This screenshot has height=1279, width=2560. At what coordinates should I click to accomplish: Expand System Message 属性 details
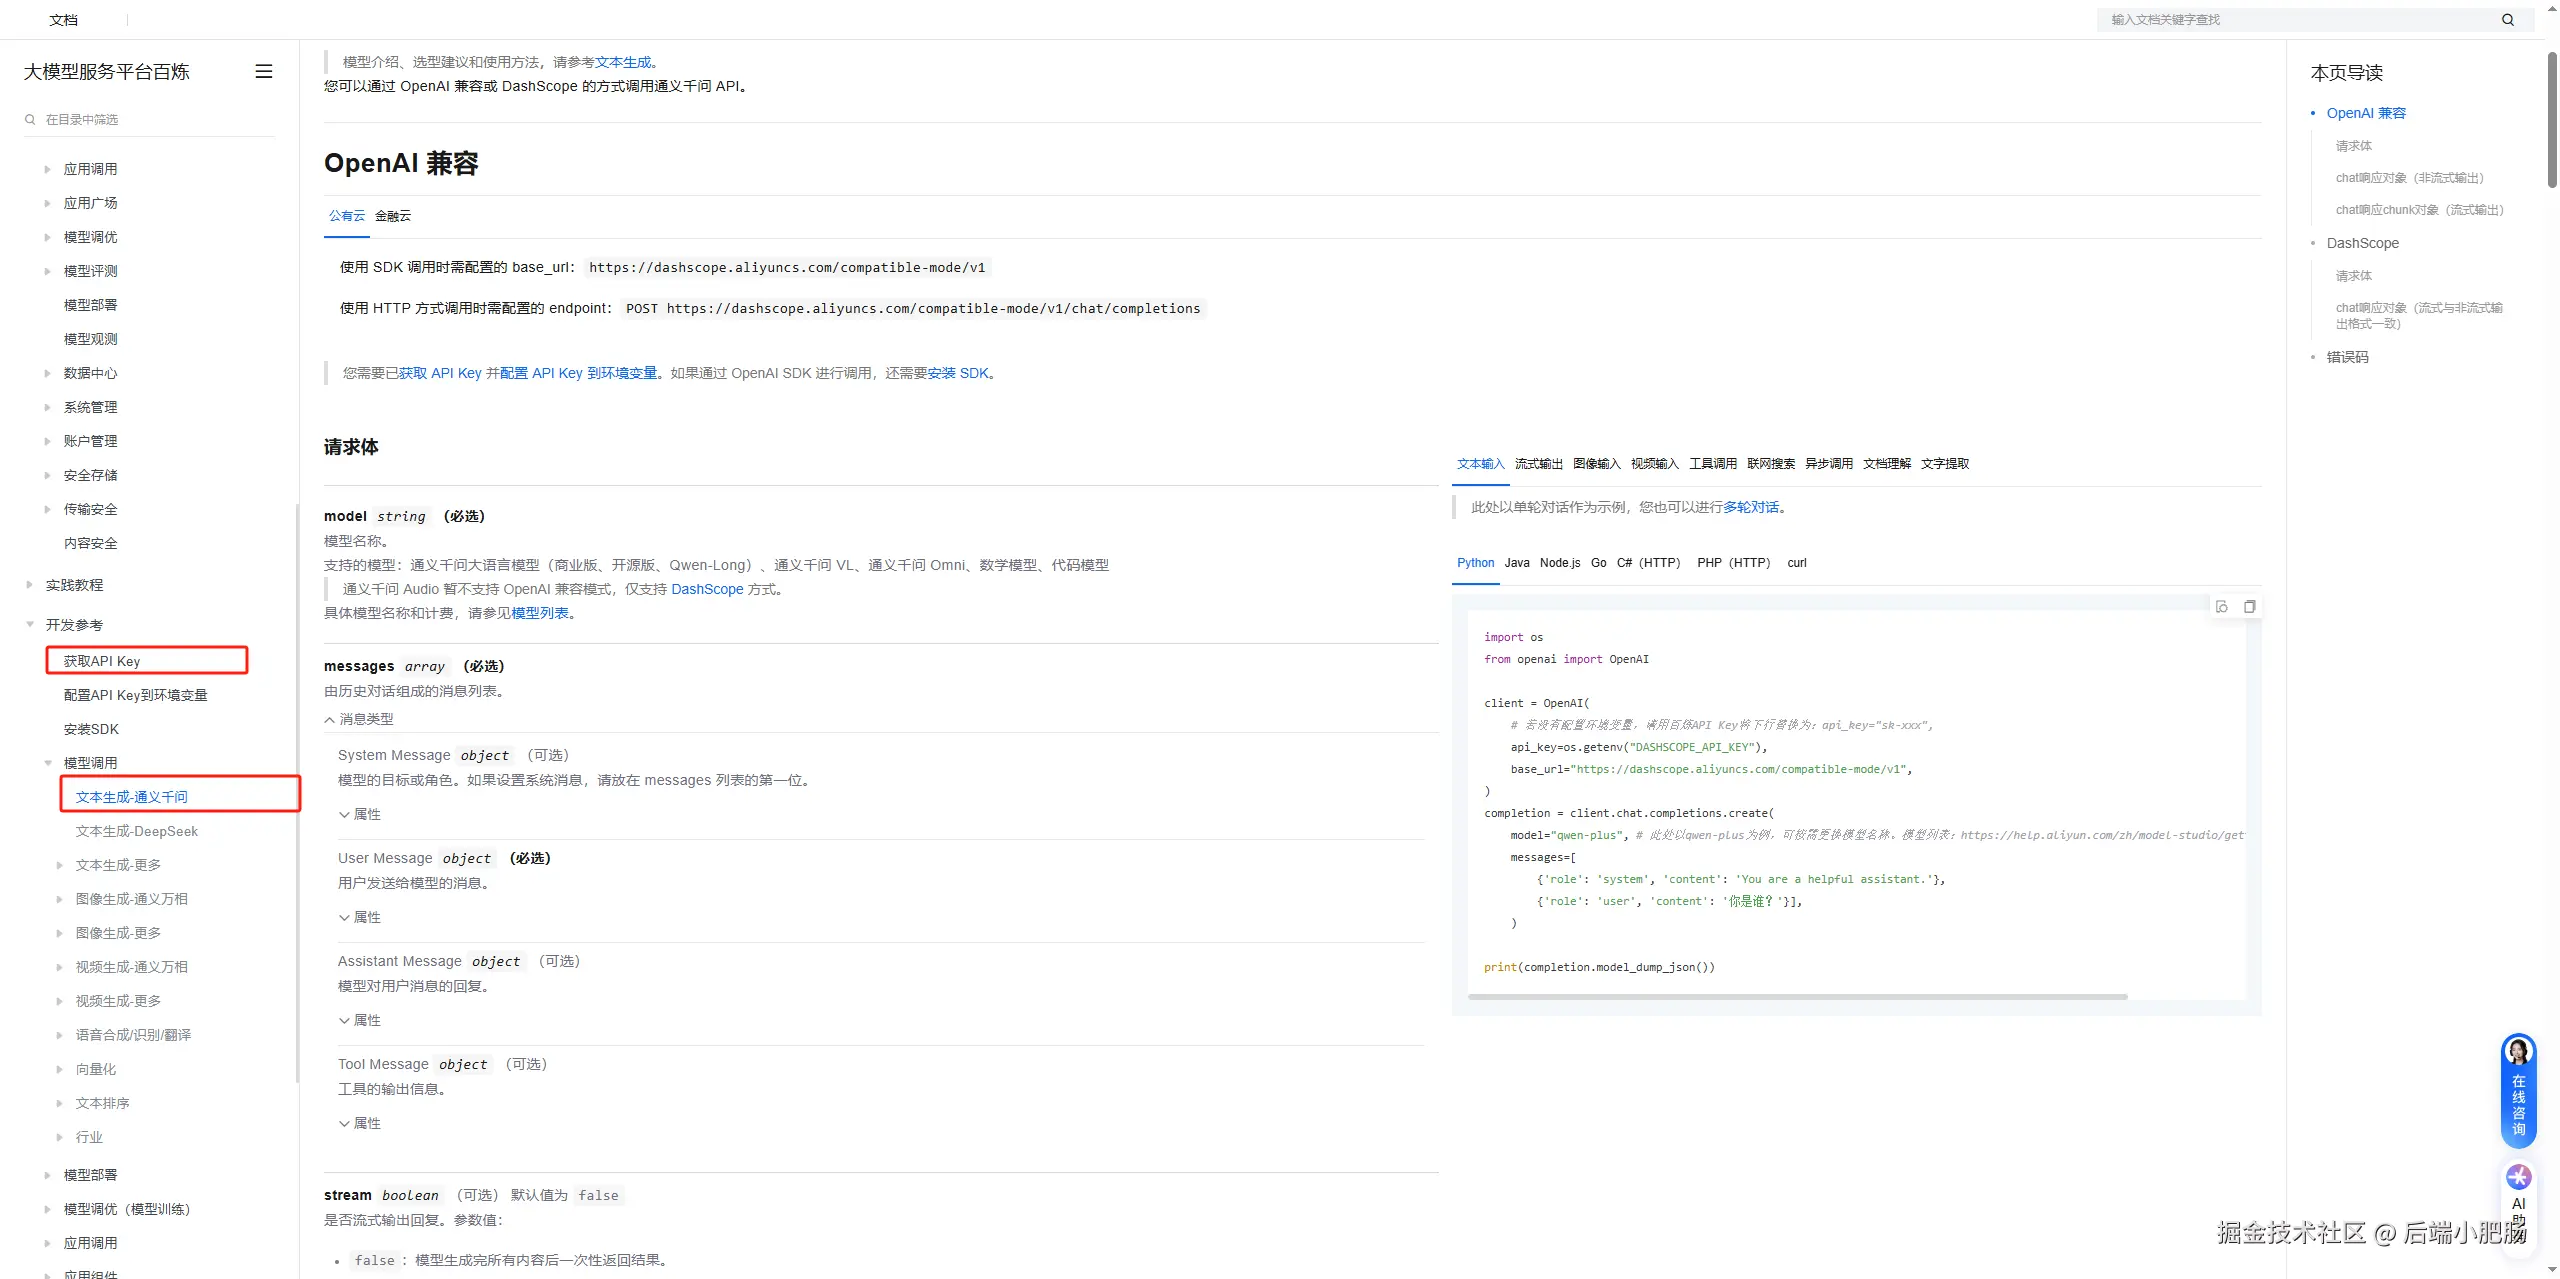(360, 815)
